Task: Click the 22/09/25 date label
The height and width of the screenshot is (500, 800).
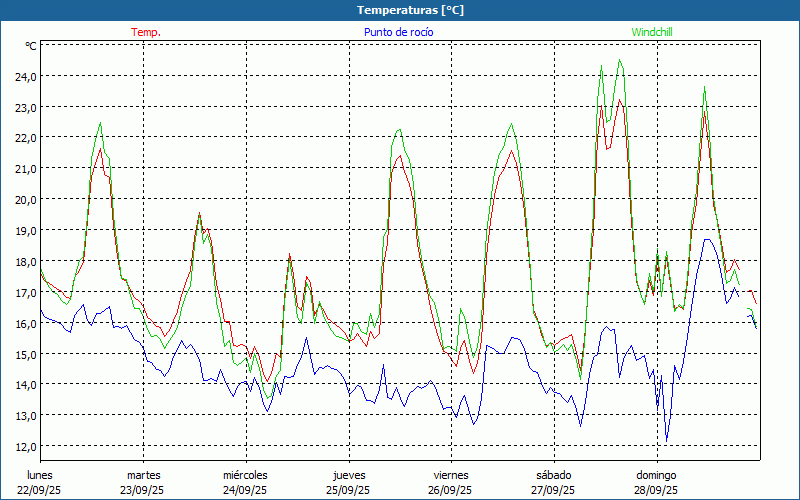Action: [40, 490]
